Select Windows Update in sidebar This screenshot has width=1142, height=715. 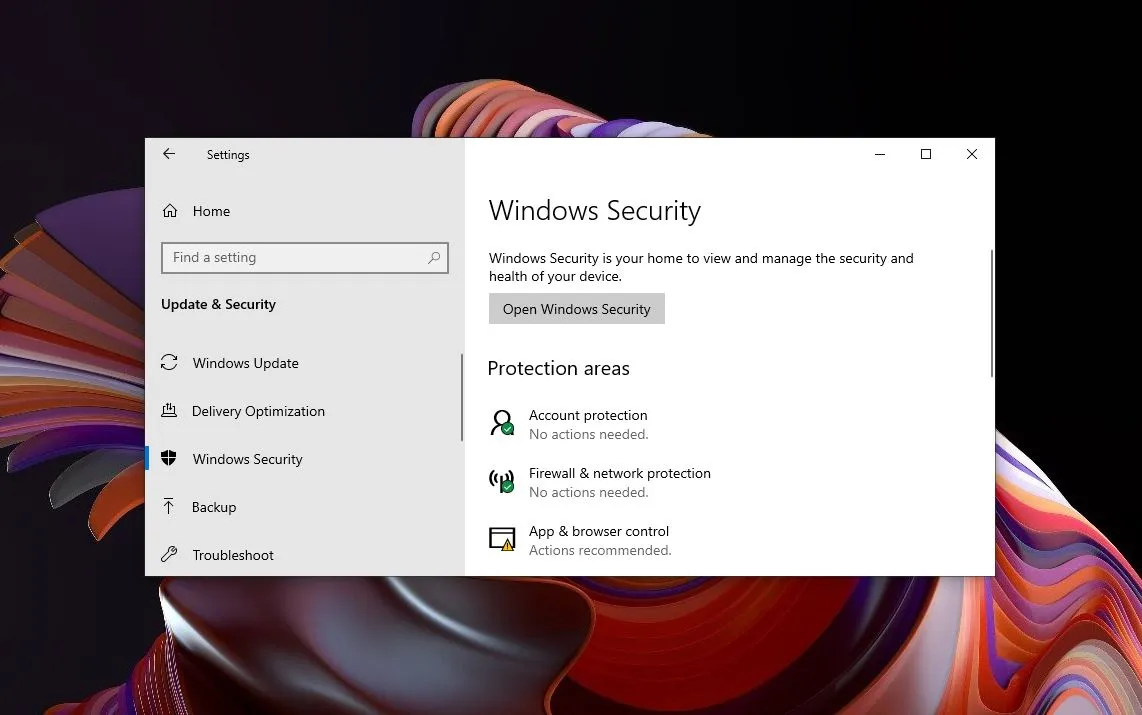pos(245,363)
